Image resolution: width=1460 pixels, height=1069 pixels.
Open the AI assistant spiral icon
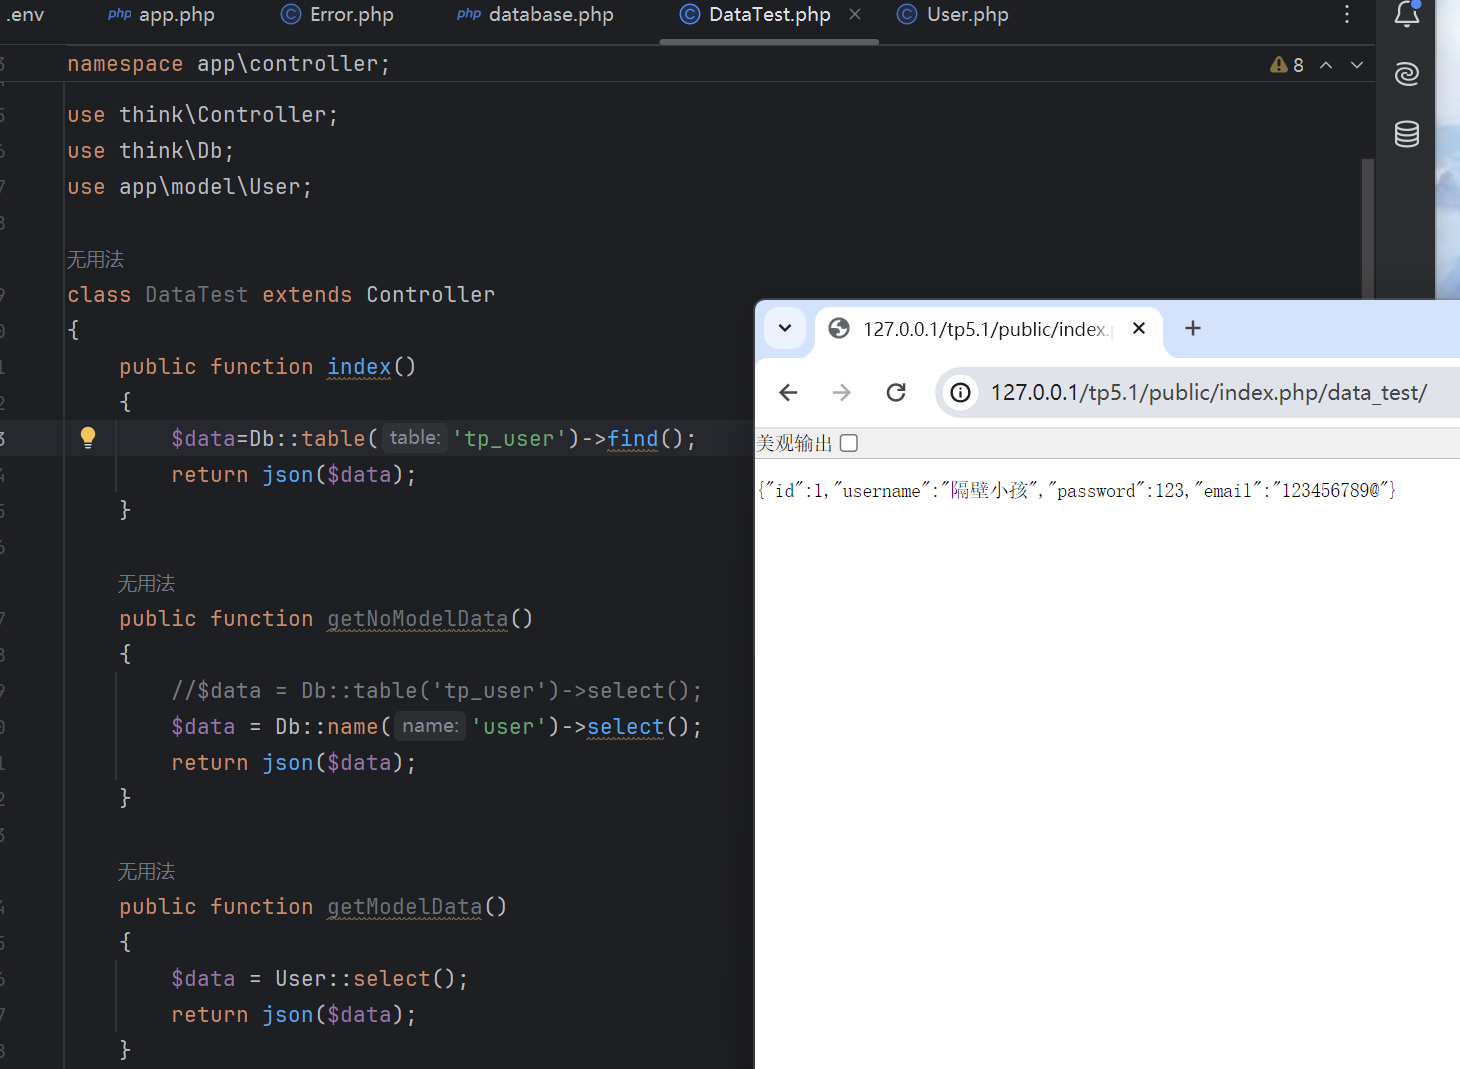[x=1407, y=74]
